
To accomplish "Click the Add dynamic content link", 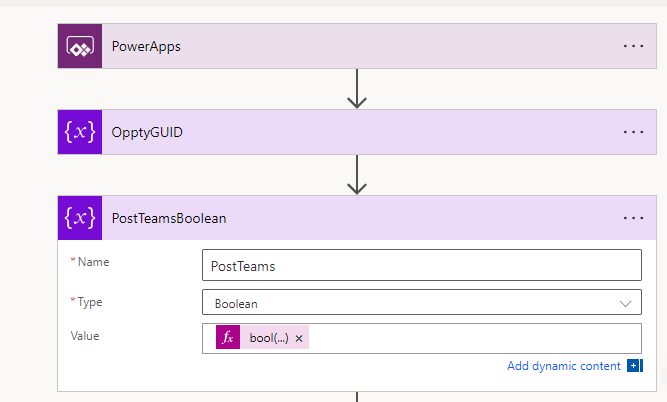I will point(563,366).
